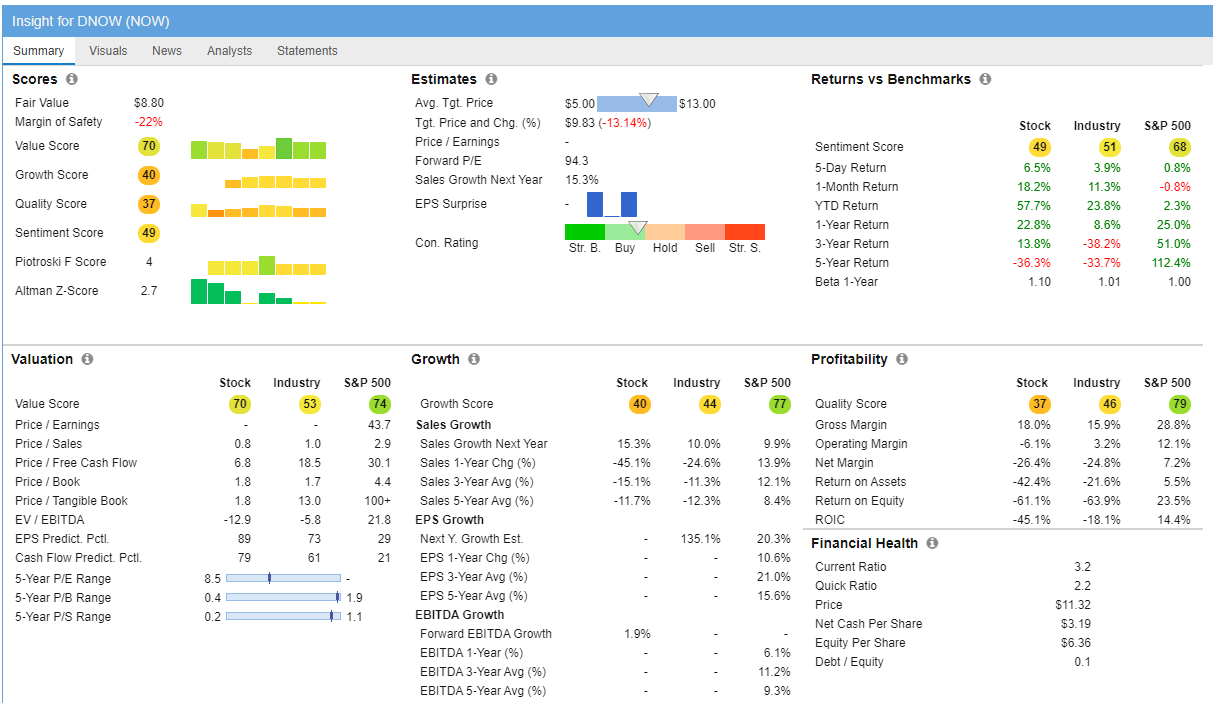This screenshot has width=1213, height=703.
Task: Click the Value Score history bar chart
Action: (258, 149)
